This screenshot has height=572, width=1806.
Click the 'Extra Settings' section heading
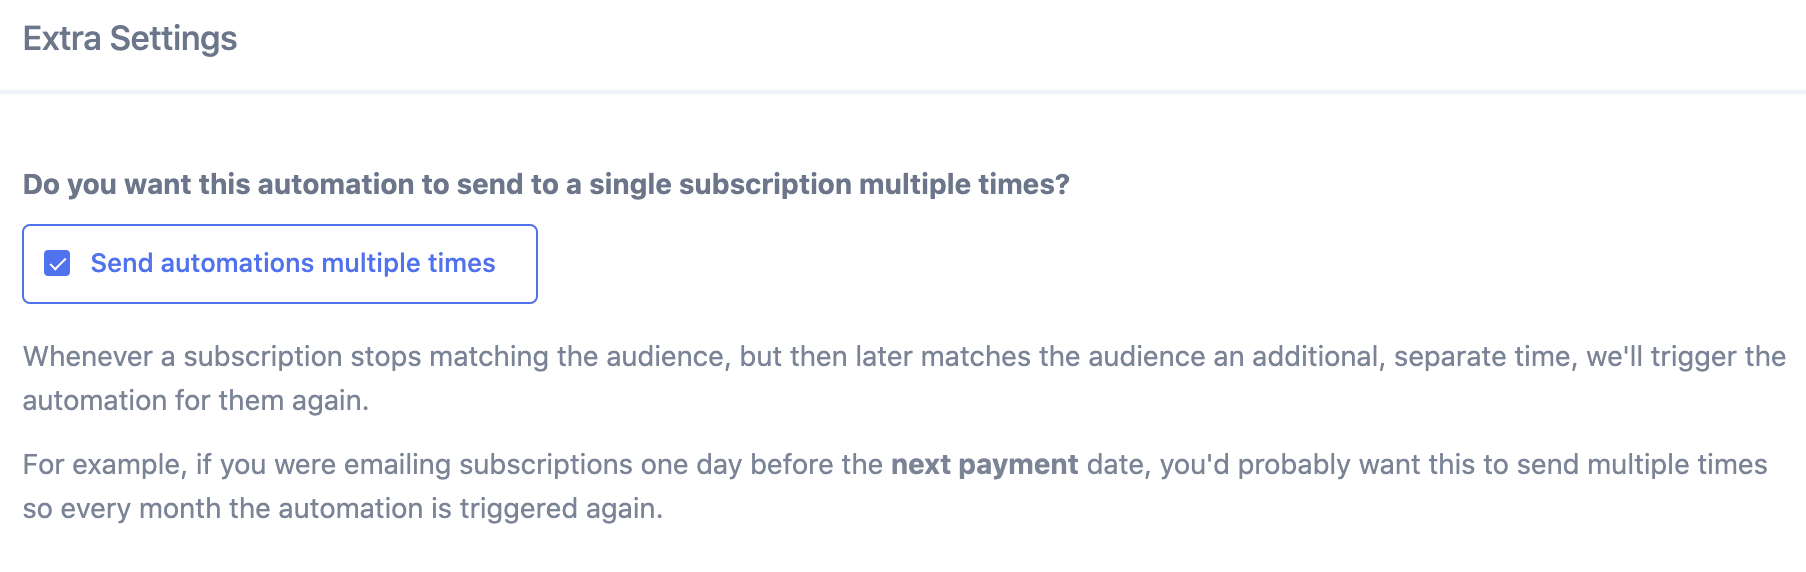click(x=130, y=39)
